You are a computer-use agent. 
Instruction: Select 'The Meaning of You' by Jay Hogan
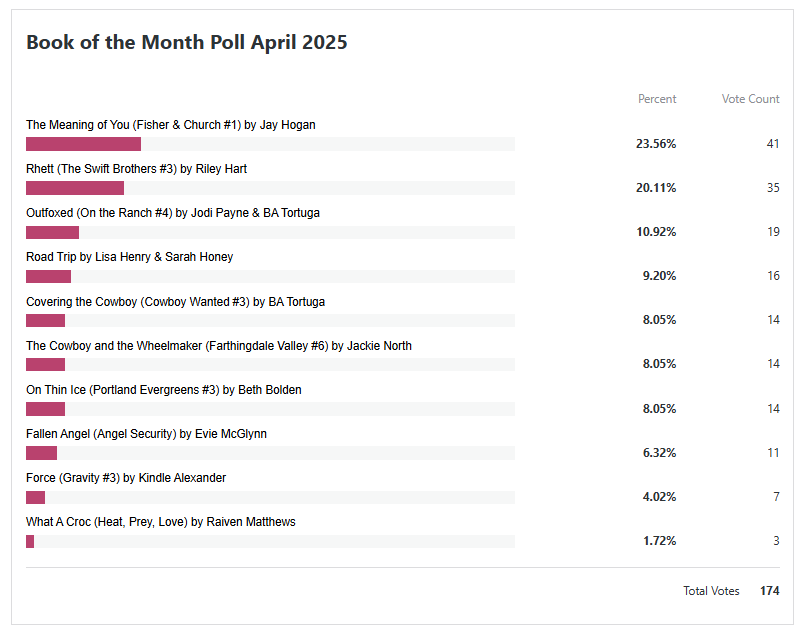pyautogui.click(x=171, y=125)
